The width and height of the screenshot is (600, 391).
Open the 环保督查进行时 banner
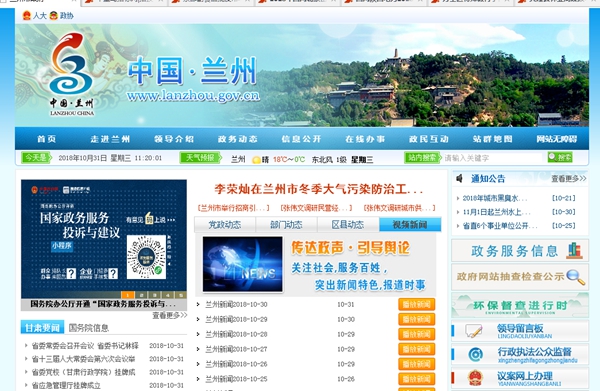[x=520, y=305]
